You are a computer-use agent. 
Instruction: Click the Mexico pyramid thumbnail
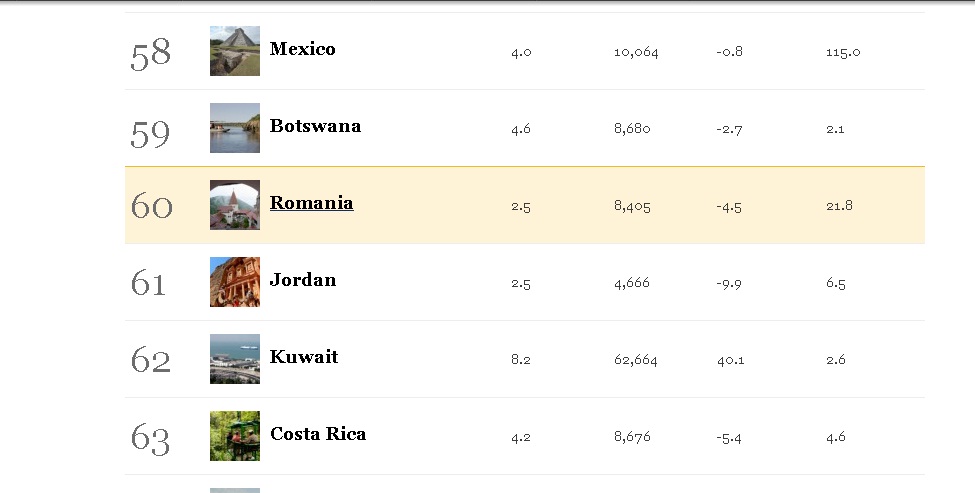tap(235, 51)
